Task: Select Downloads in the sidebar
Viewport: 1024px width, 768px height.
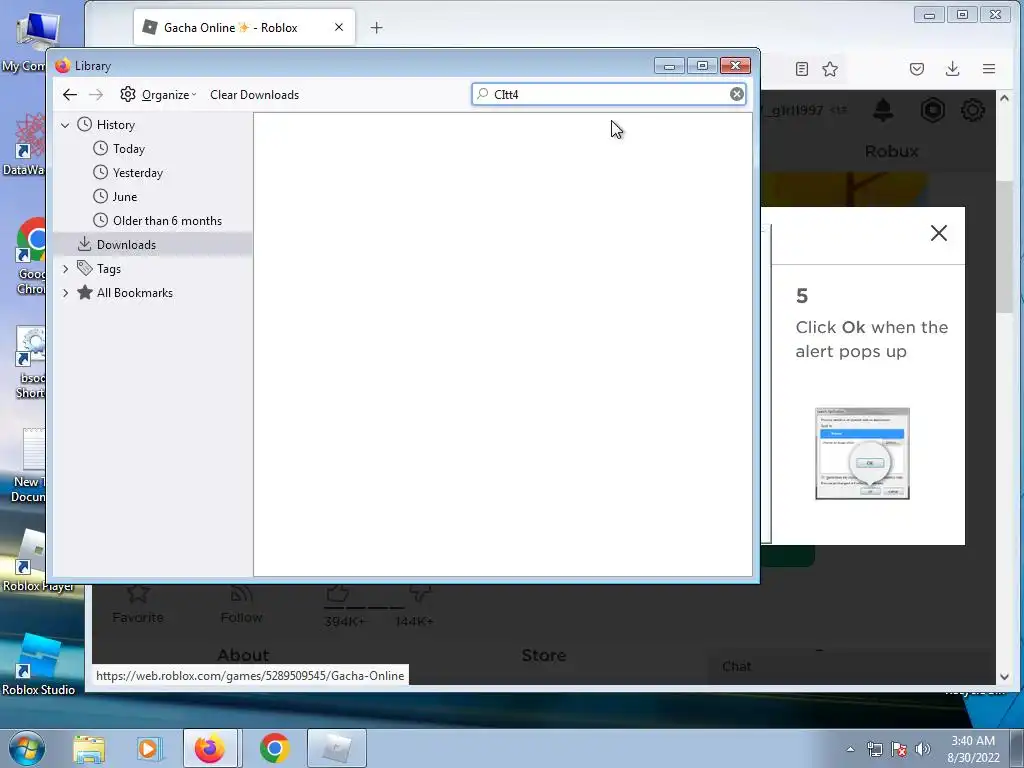Action: point(126,245)
